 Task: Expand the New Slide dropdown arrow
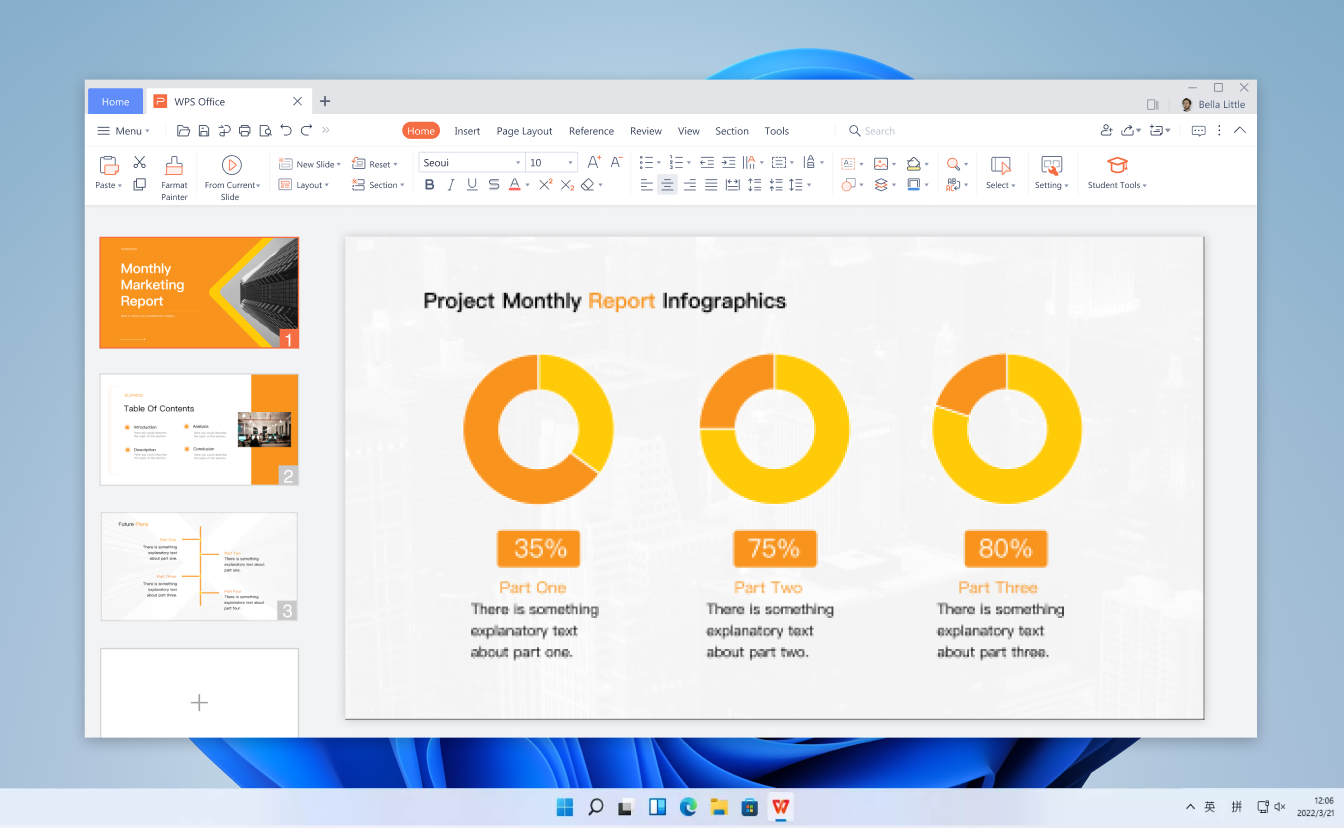pyautogui.click(x=339, y=164)
